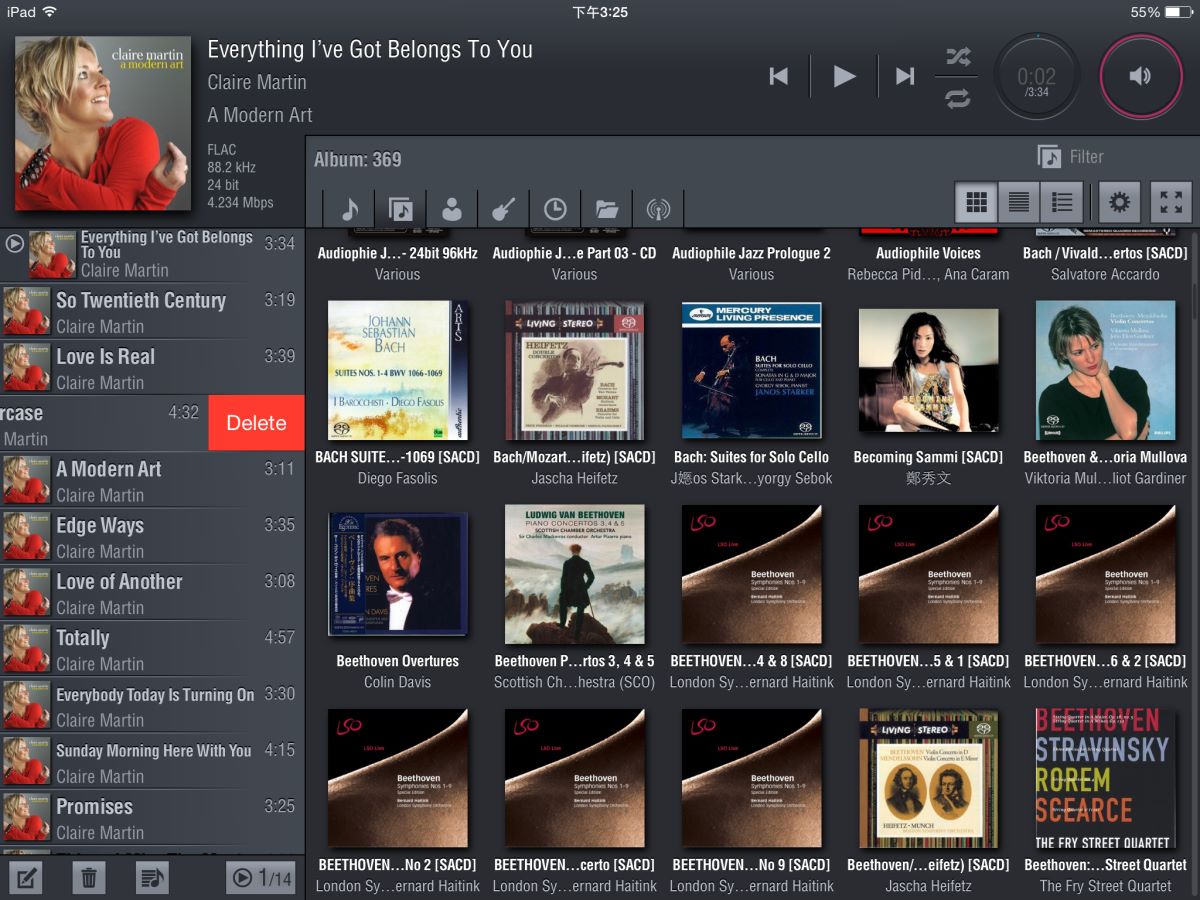Image resolution: width=1200 pixels, height=900 pixels.
Task: Select track "Sunday Morning Here With You"
Action: point(152,761)
